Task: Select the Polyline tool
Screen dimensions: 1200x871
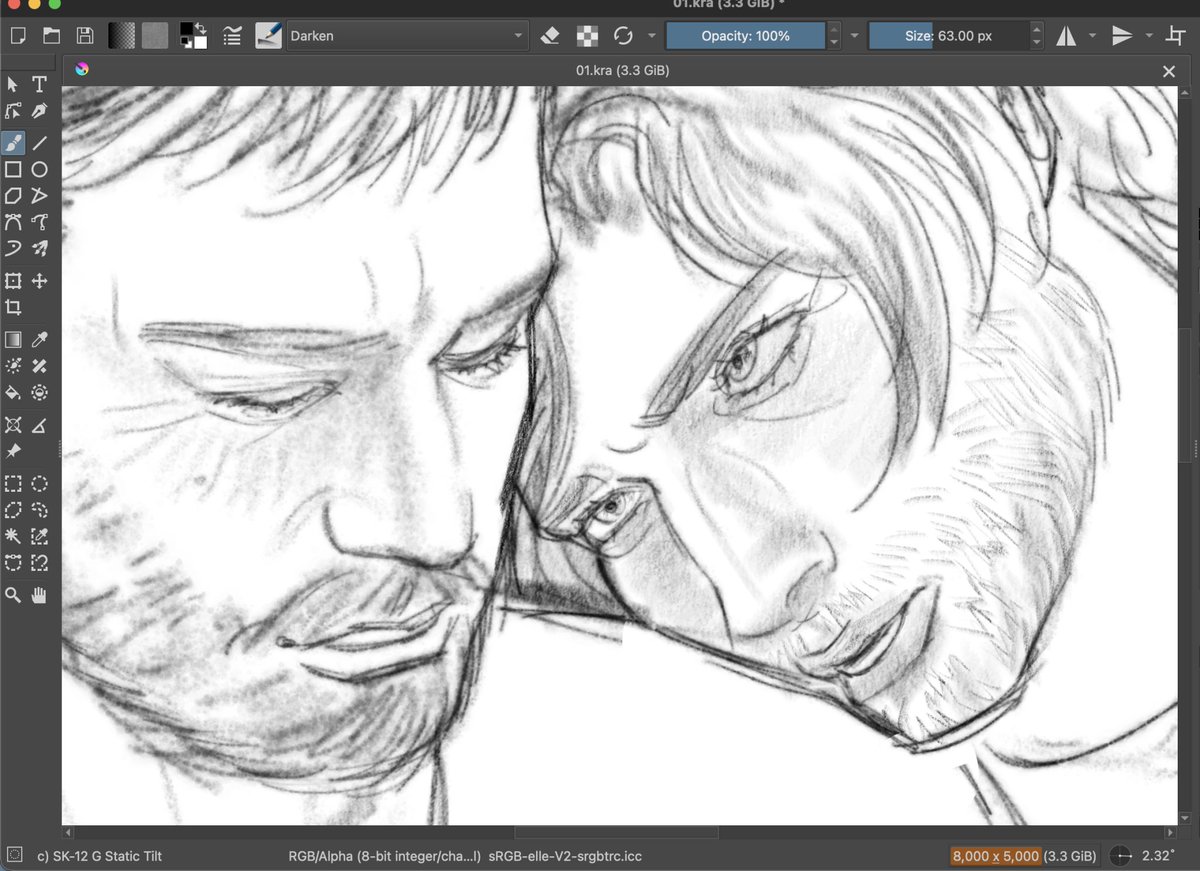Action: click(39, 196)
